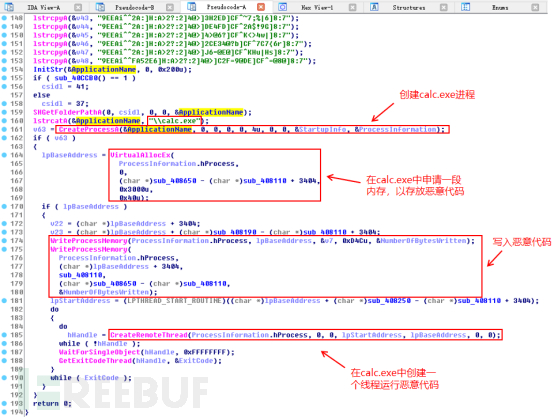Image resolution: width=554 pixels, height=417 pixels.
Task: Toggle breakpoint dot on line 174
Action: click(x=4, y=241)
